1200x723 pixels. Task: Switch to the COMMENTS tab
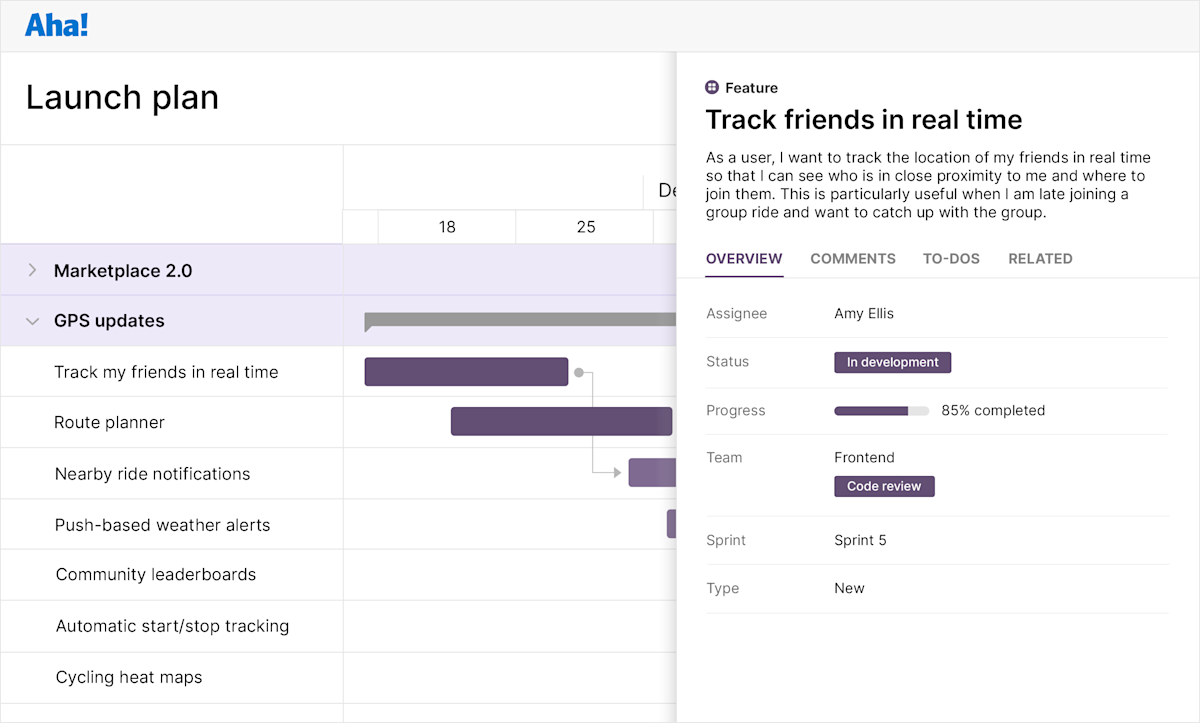(x=852, y=258)
